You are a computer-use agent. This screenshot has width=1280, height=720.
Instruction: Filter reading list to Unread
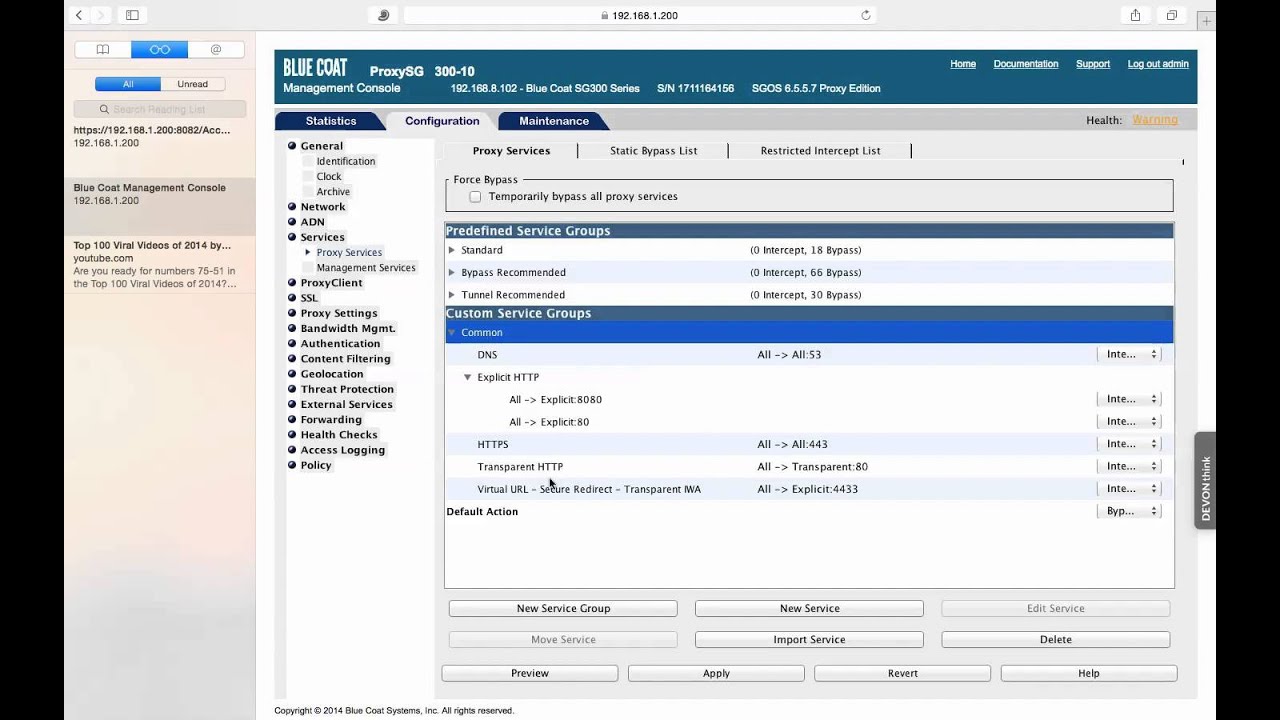(192, 84)
